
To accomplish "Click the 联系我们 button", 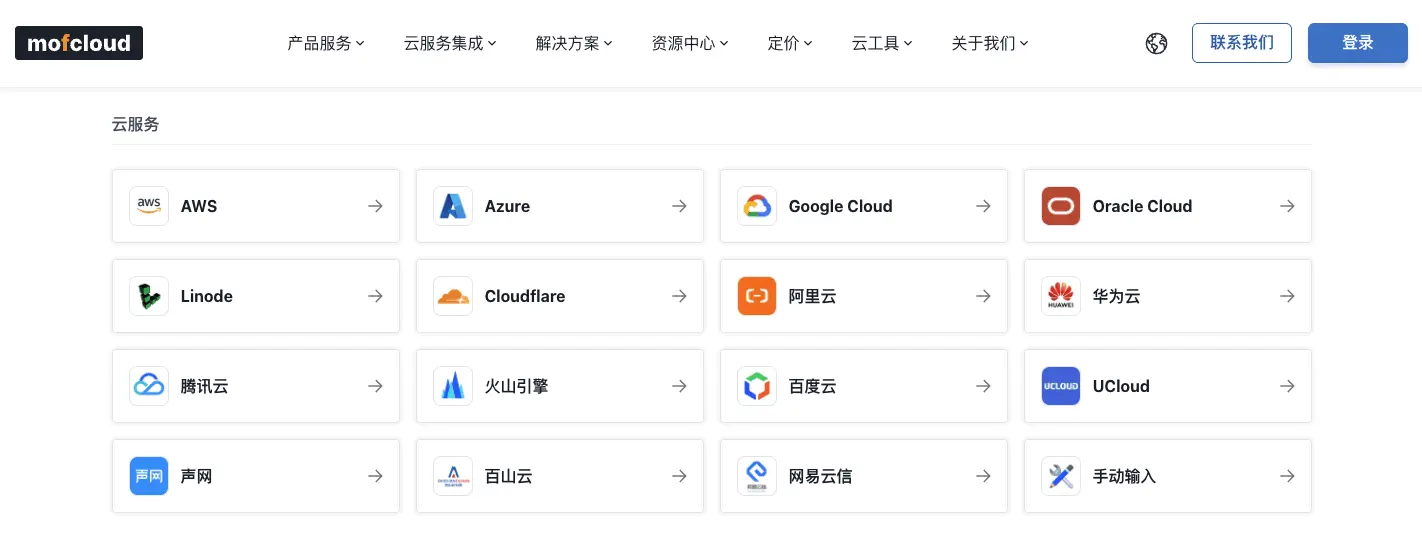I will (1242, 43).
